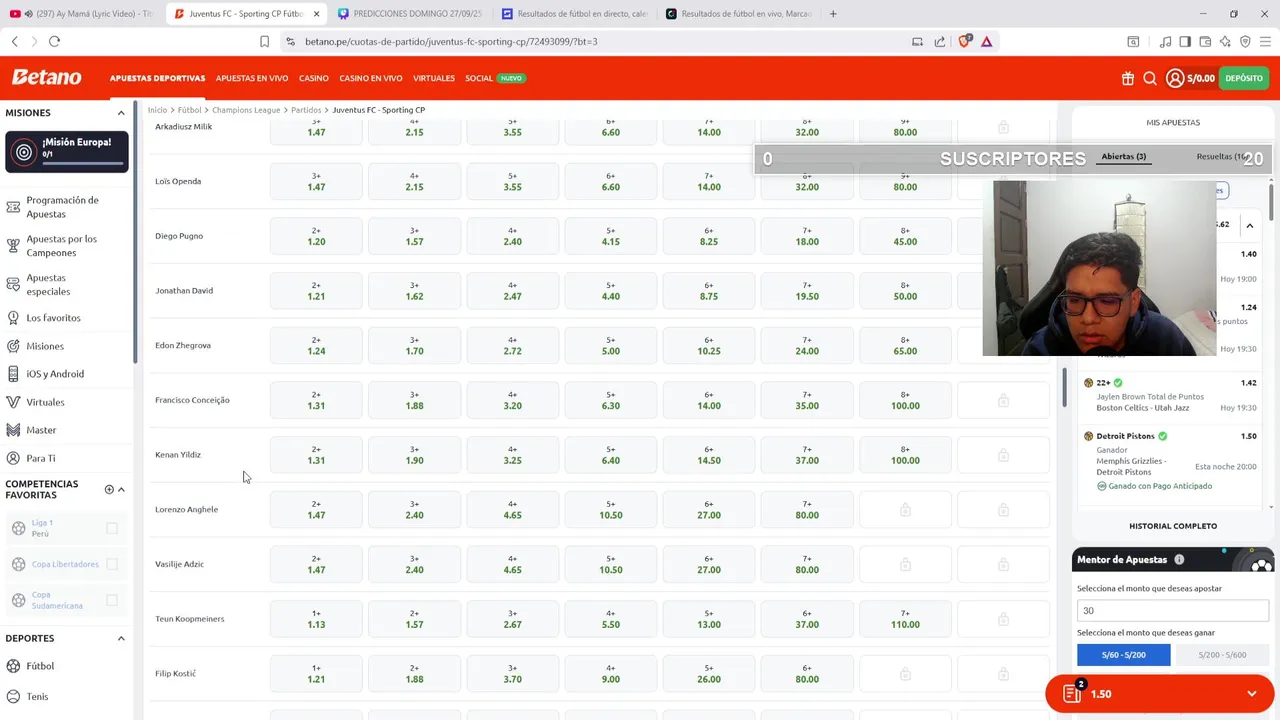Select Jonathan David 3+ odds 1.62
Image resolution: width=1280 pixels, height=720 pixels.
[414, 291]
